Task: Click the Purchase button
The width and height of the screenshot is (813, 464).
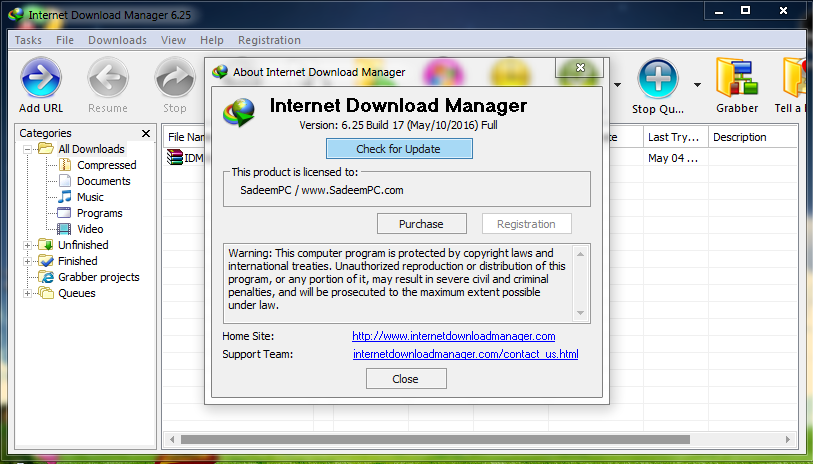Action: [421, 224]
